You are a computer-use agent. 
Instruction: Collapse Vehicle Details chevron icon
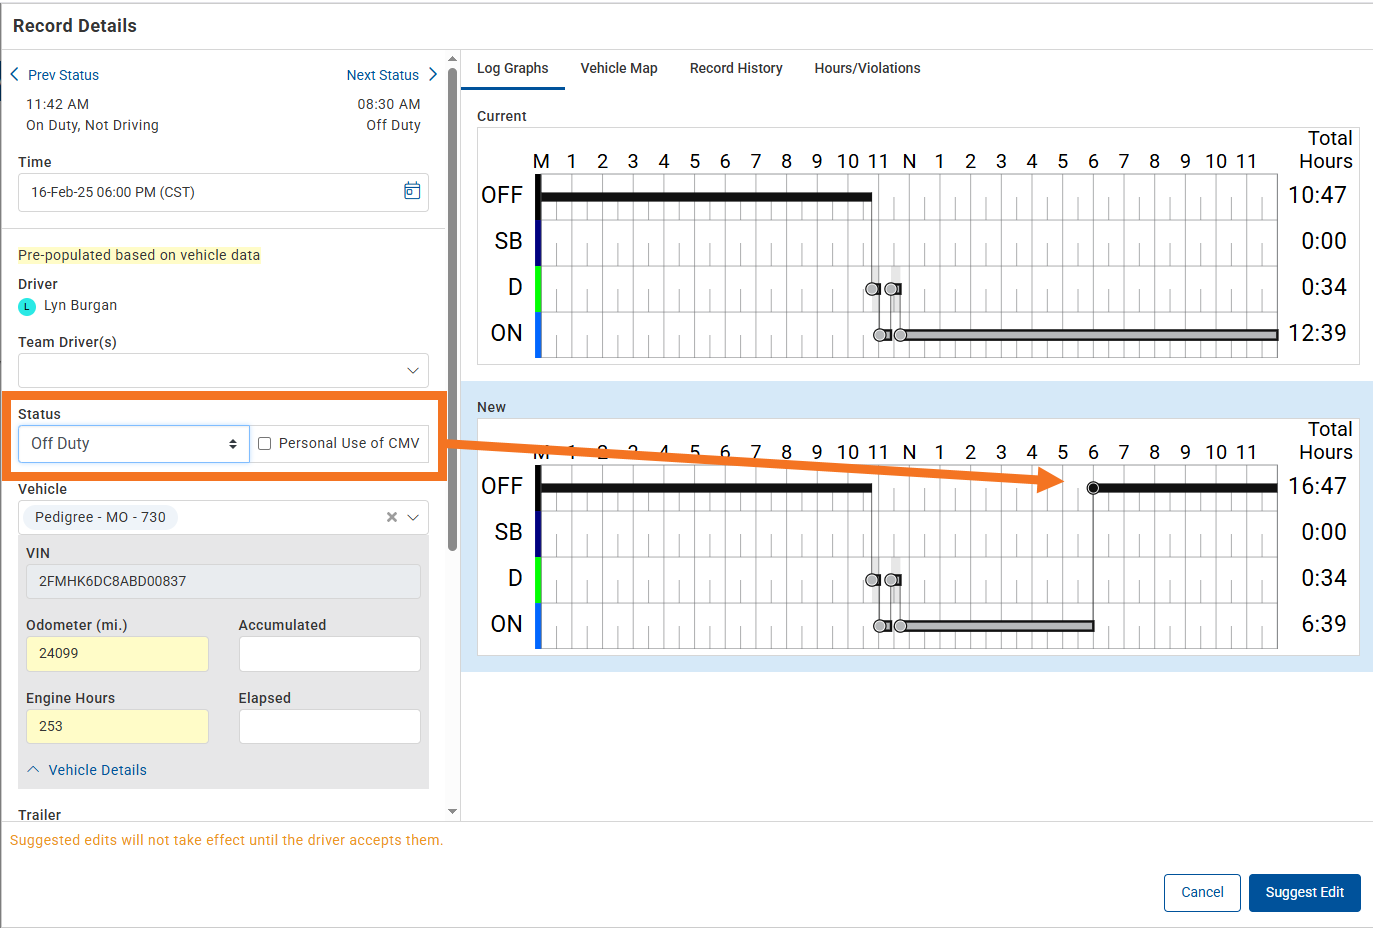click(x=33, y=769)
